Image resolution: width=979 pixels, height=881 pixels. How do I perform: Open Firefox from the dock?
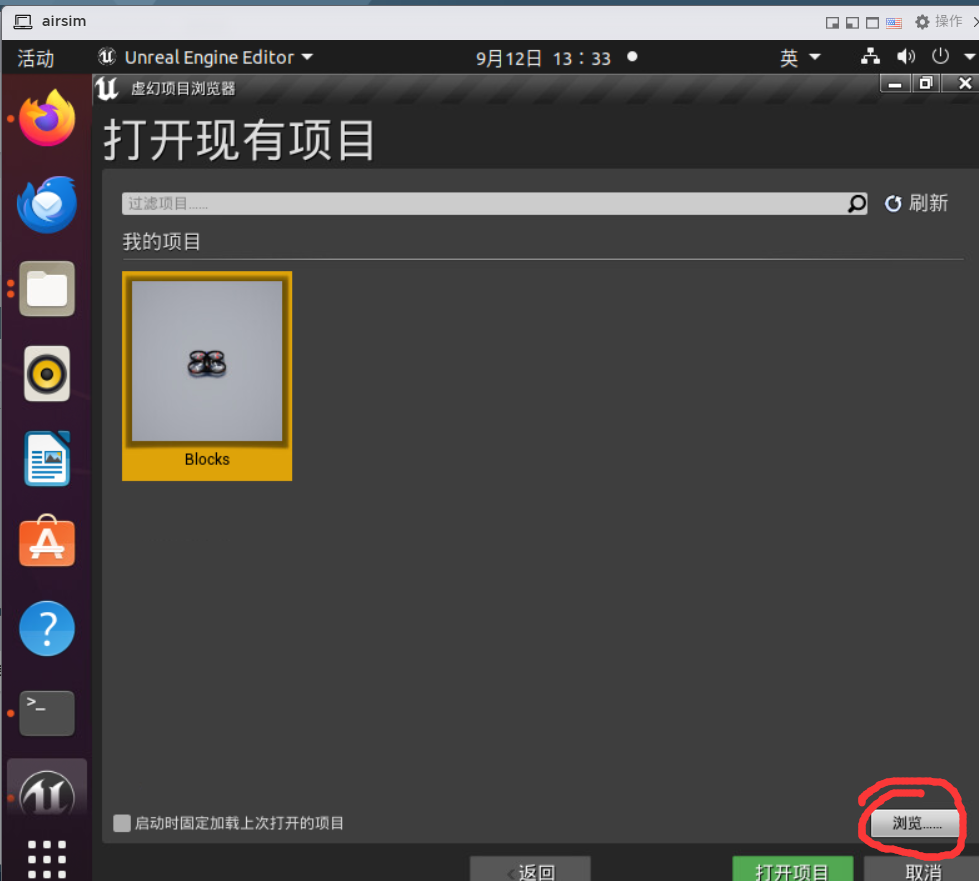click(47, 119)
